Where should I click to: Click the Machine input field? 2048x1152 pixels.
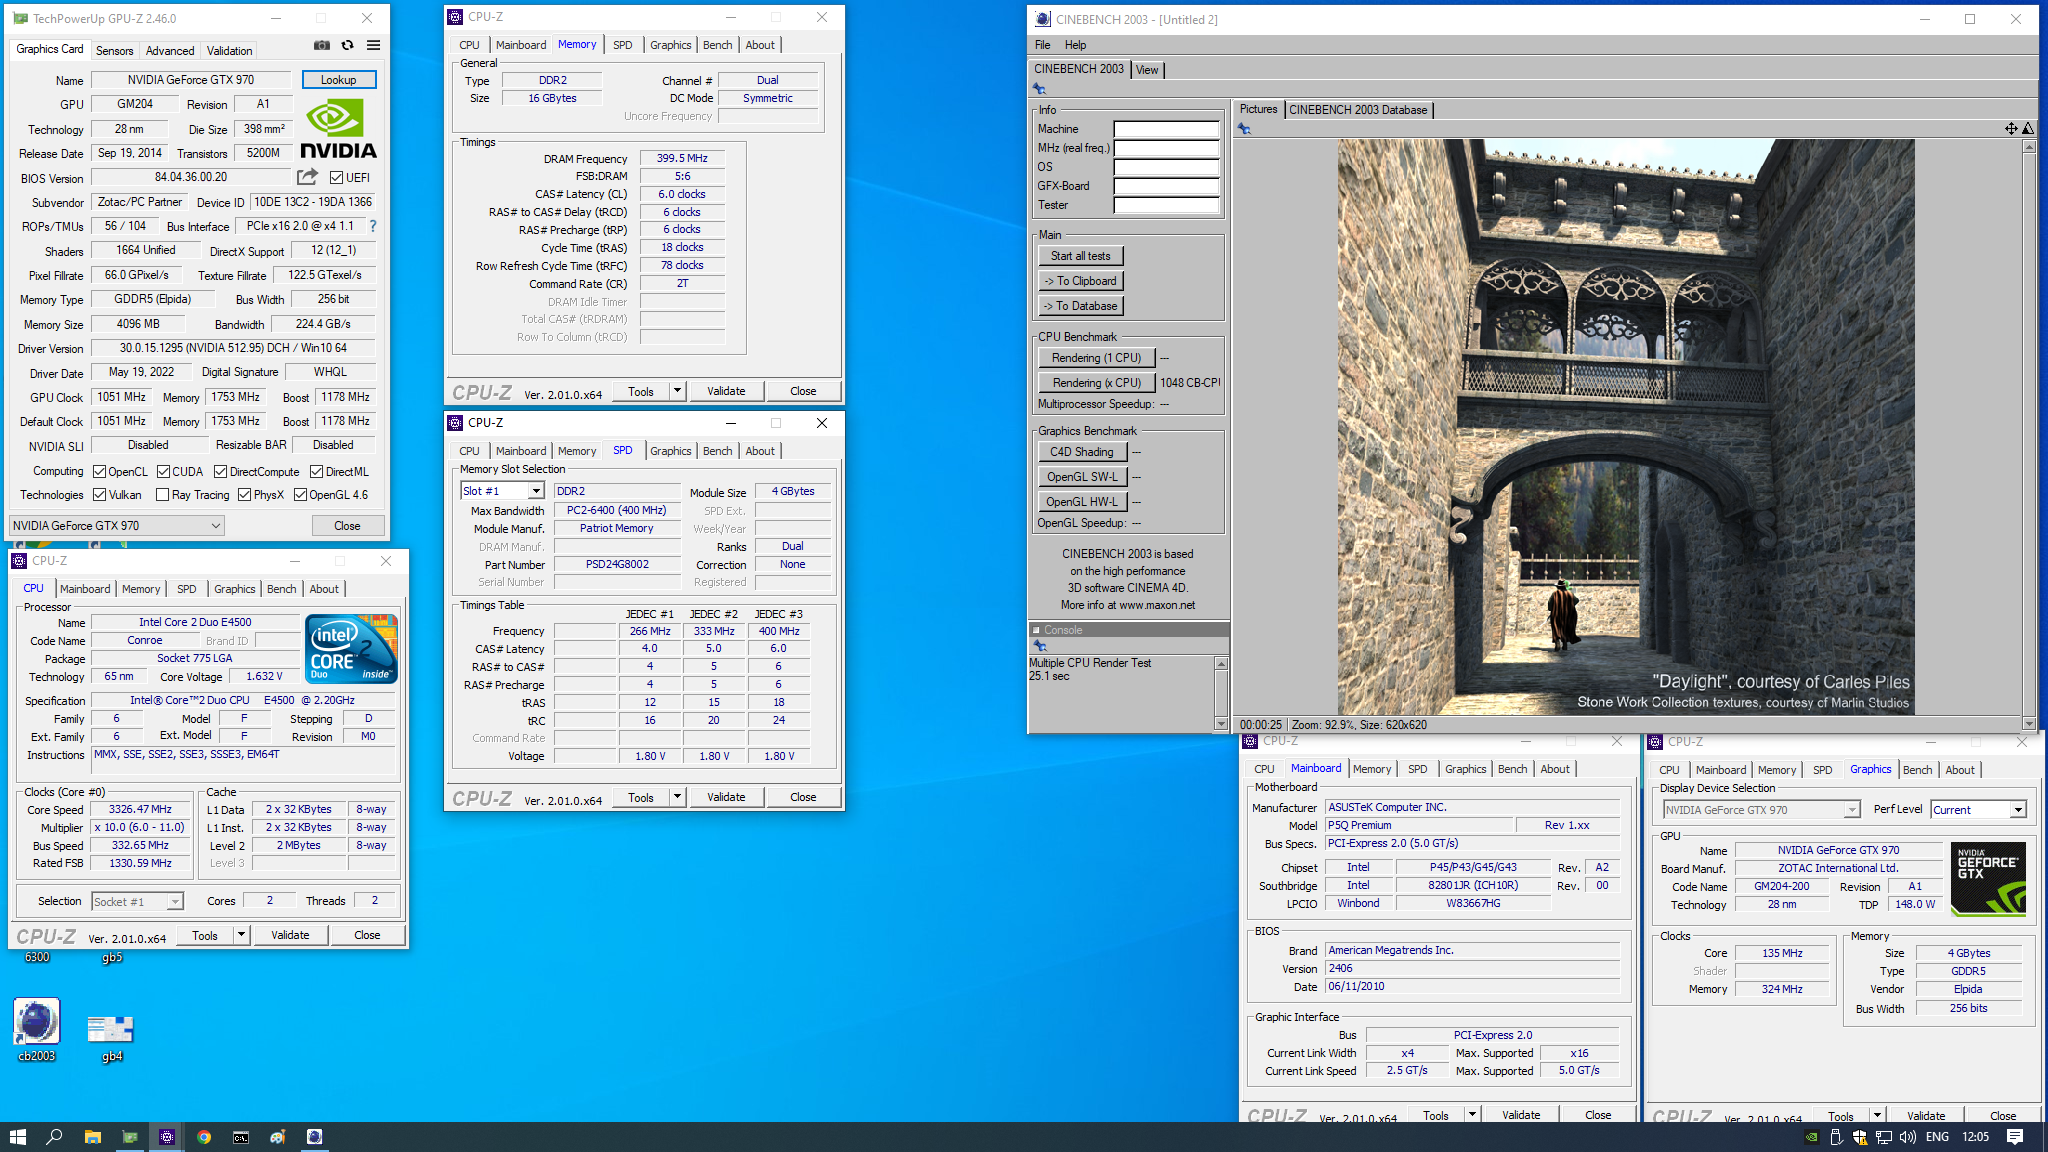point(1166,129)
